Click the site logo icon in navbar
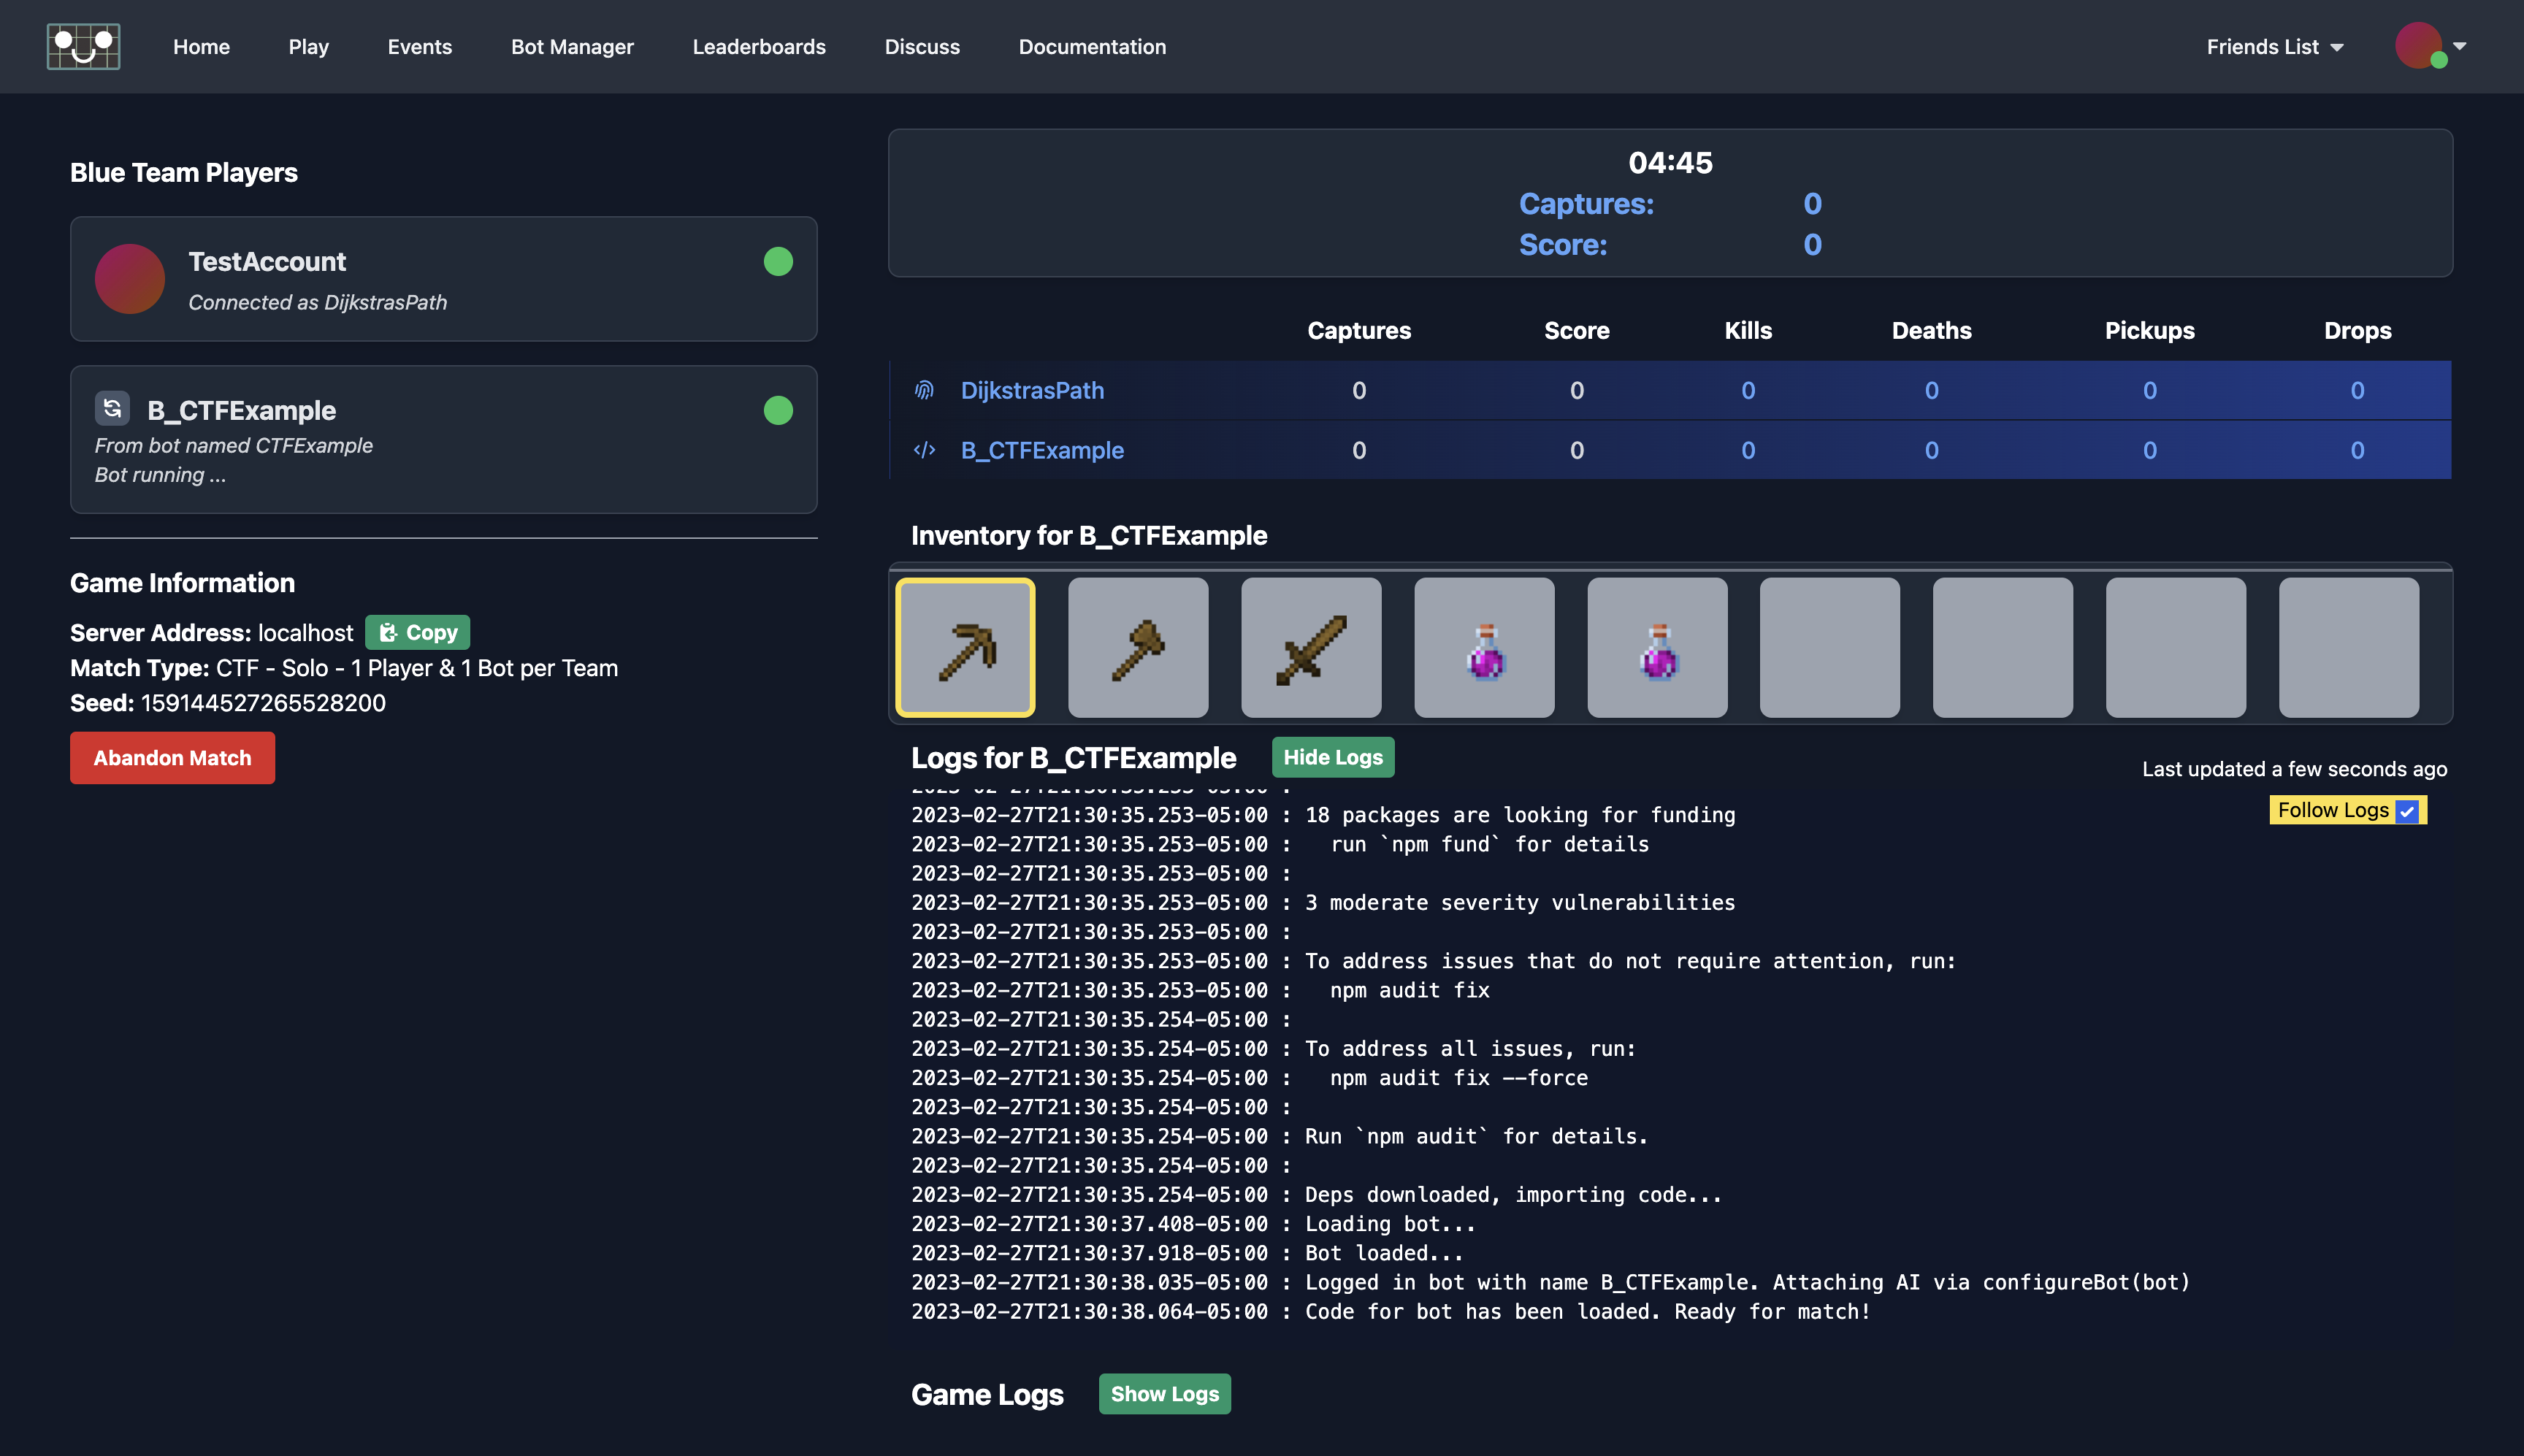The width and height of the screenshot is (2524, 1456). pyautogui.click(x=84, y=46)
